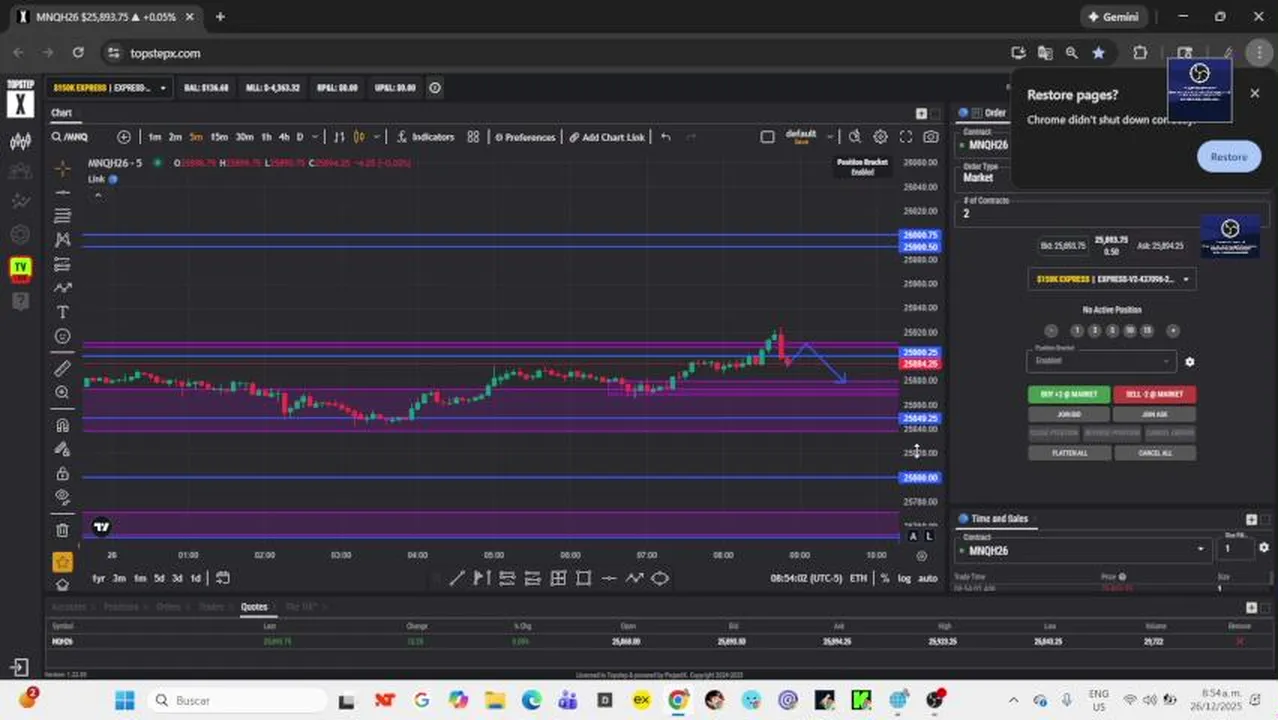Open chart Preferences
Viewport: 1278px width, 720px height.
pos(524,137)
